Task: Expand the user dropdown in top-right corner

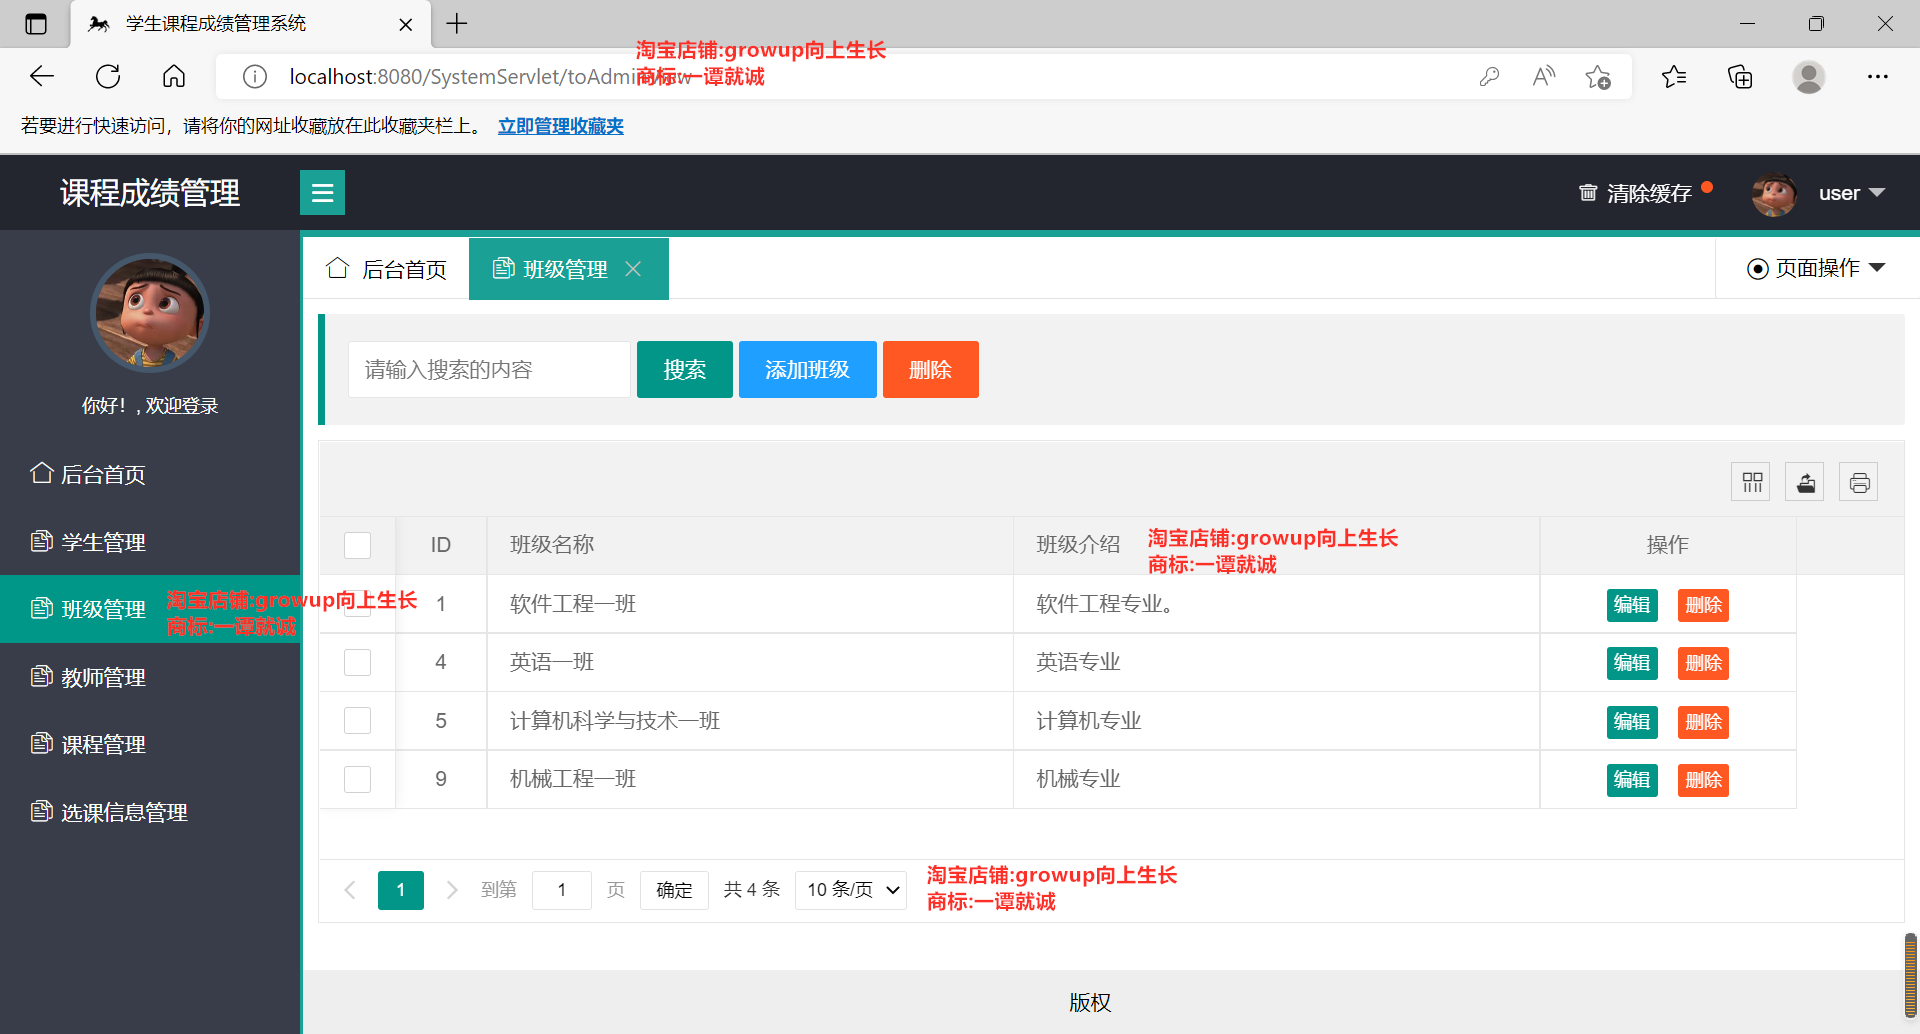Action: click(1851, 192)
